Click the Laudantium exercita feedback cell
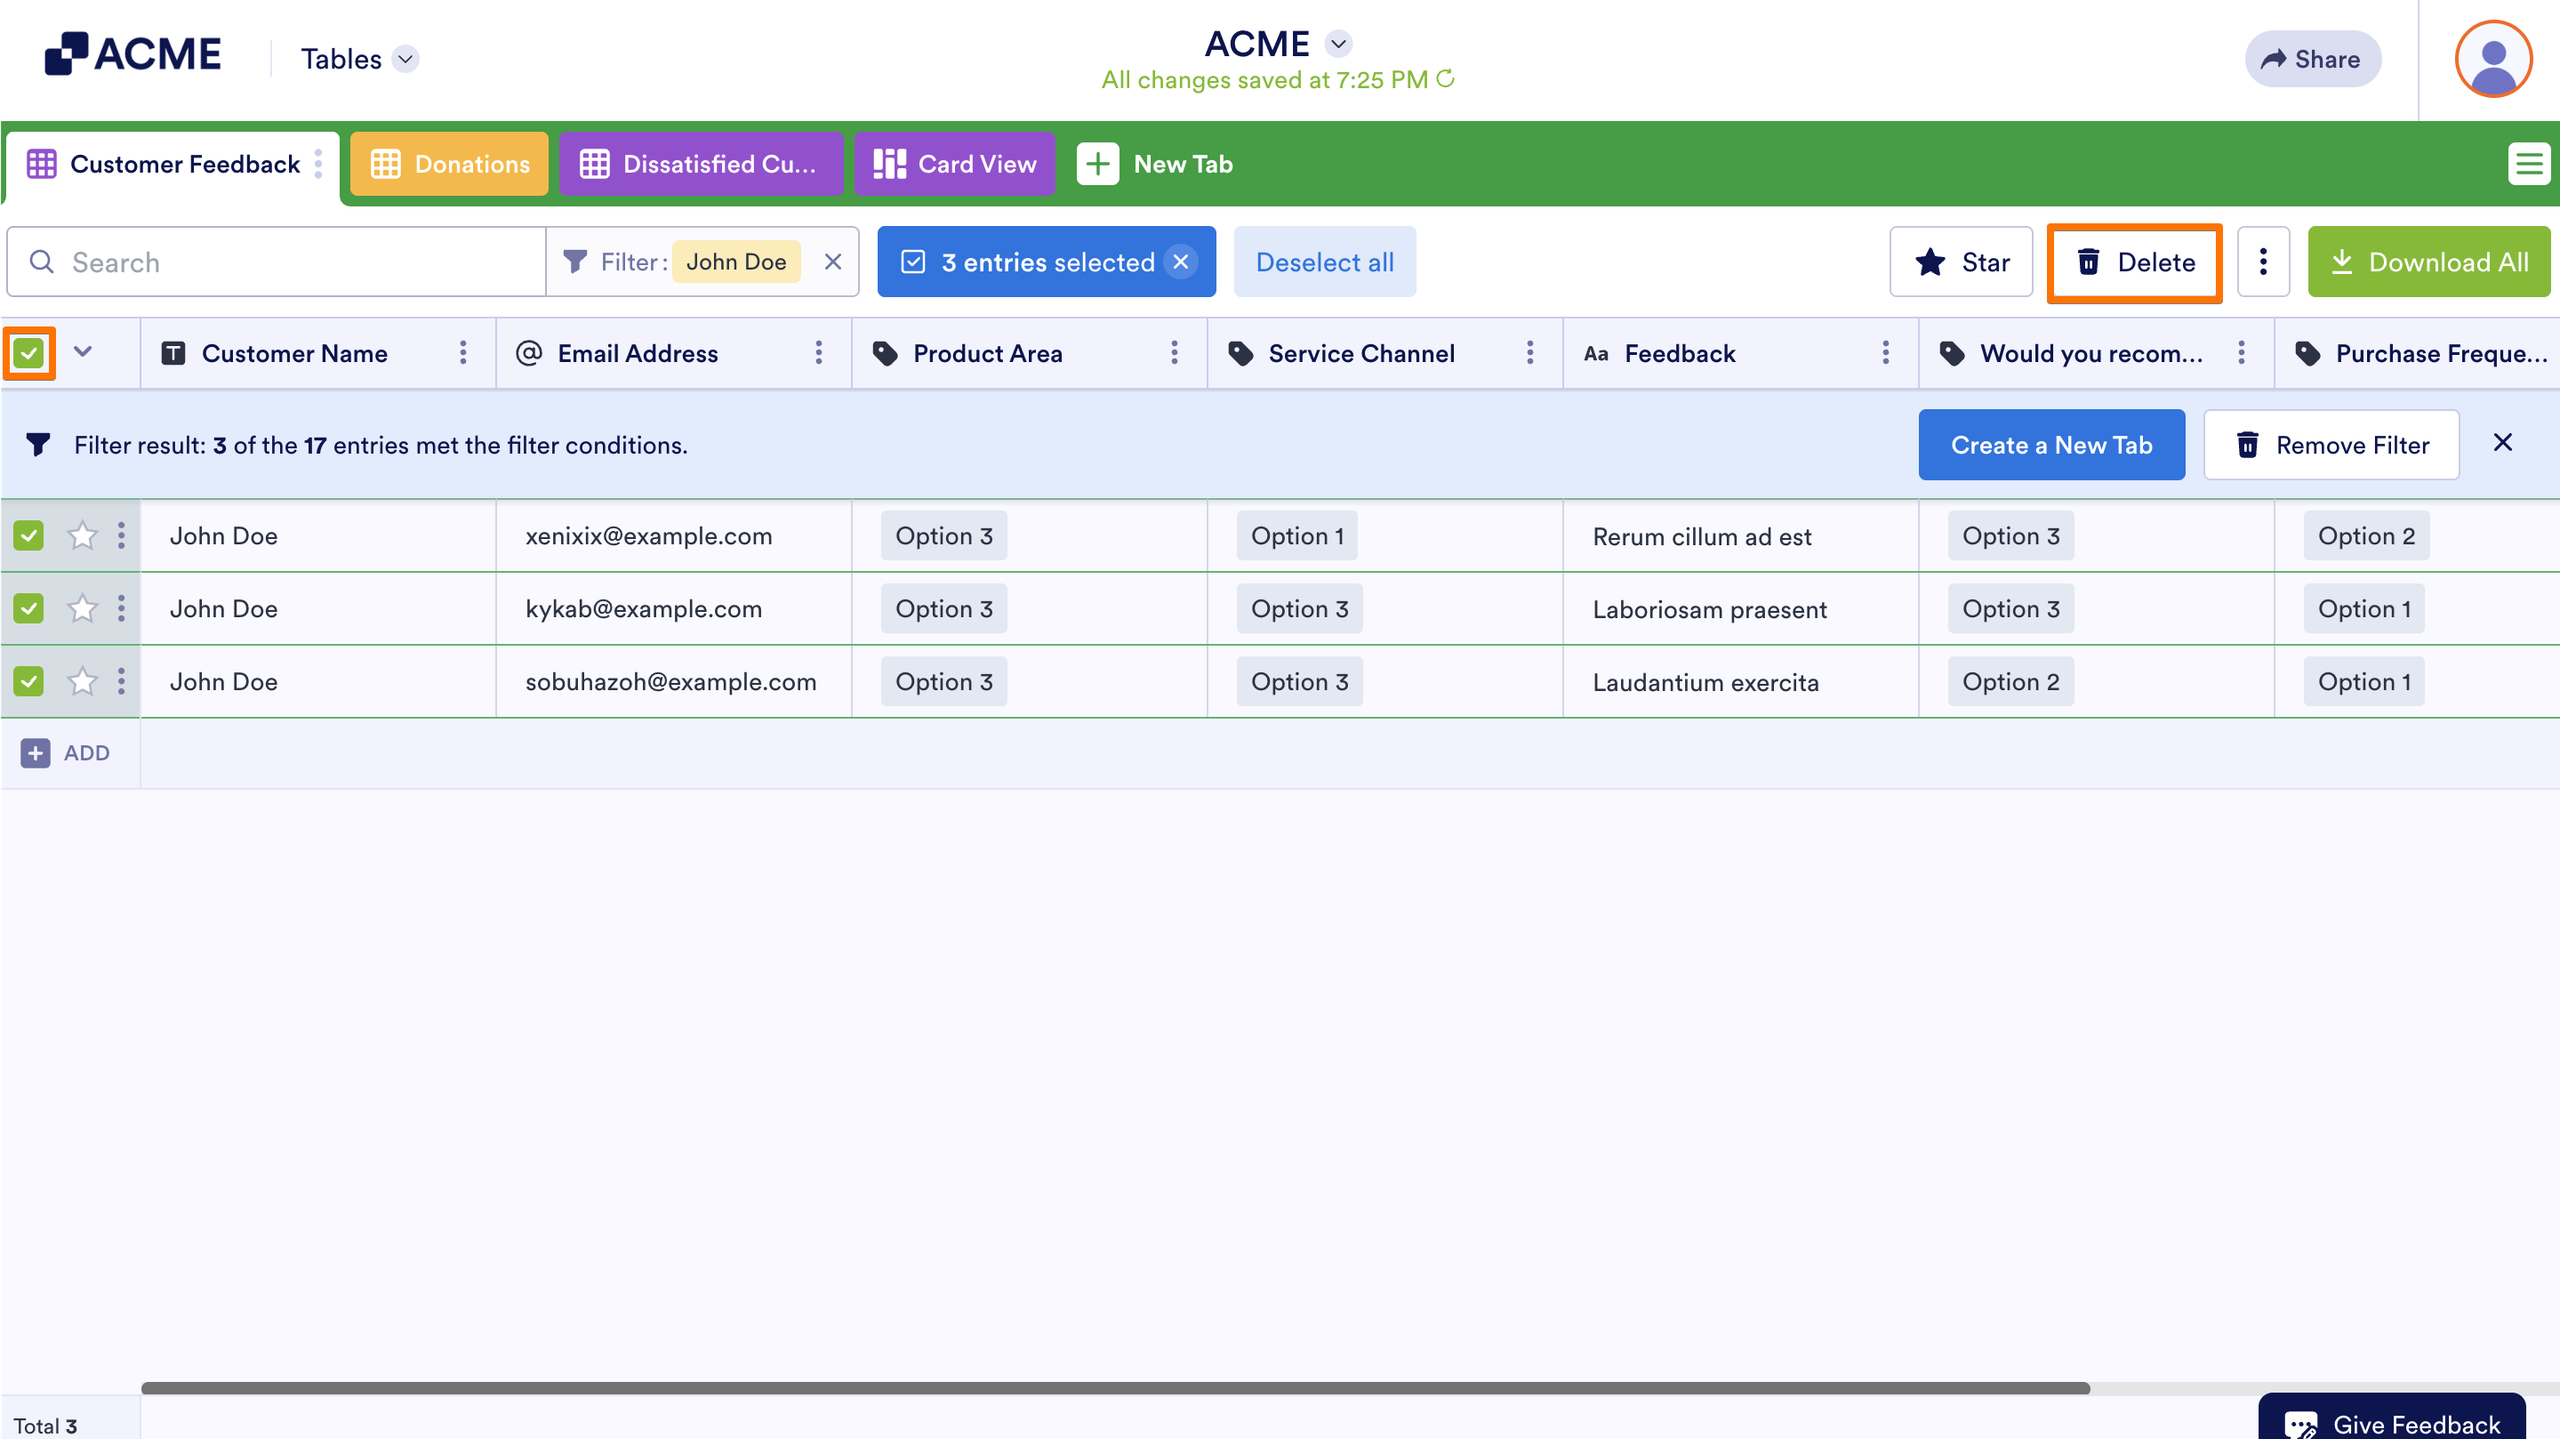 (1741, 682)
